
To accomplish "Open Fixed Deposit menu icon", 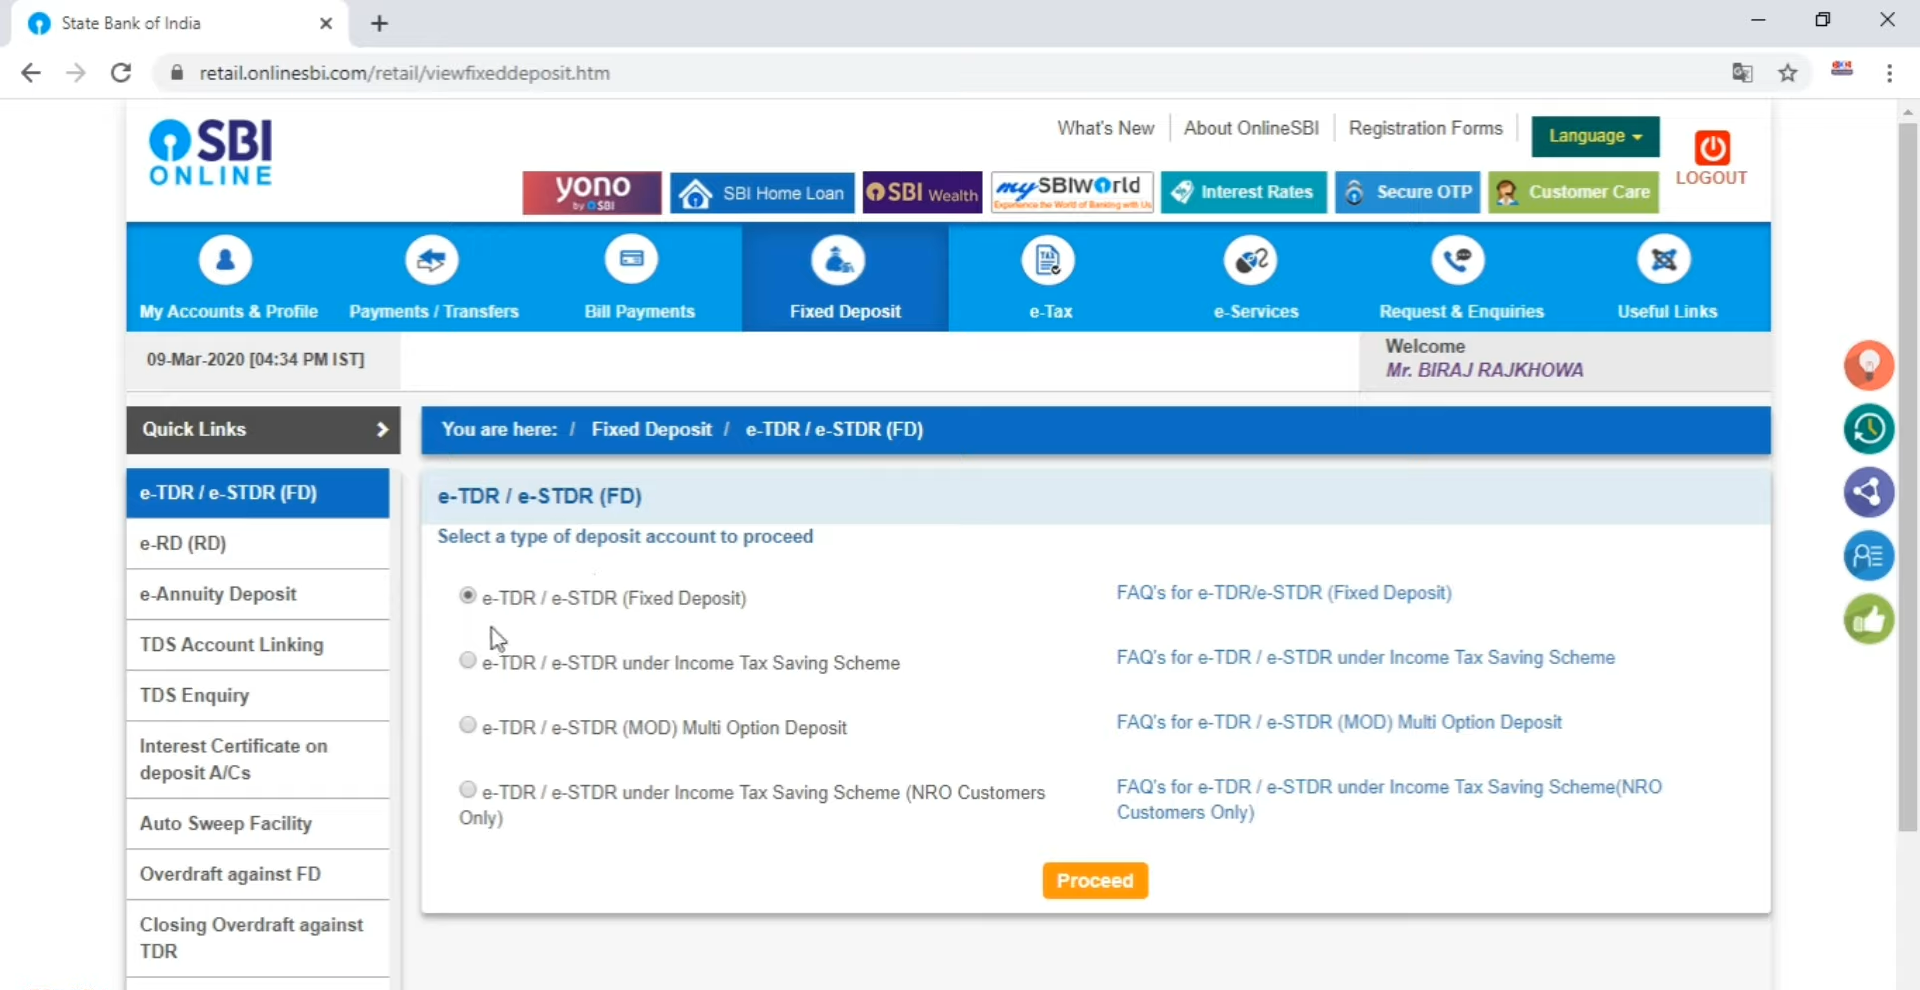I will (838, 261).
